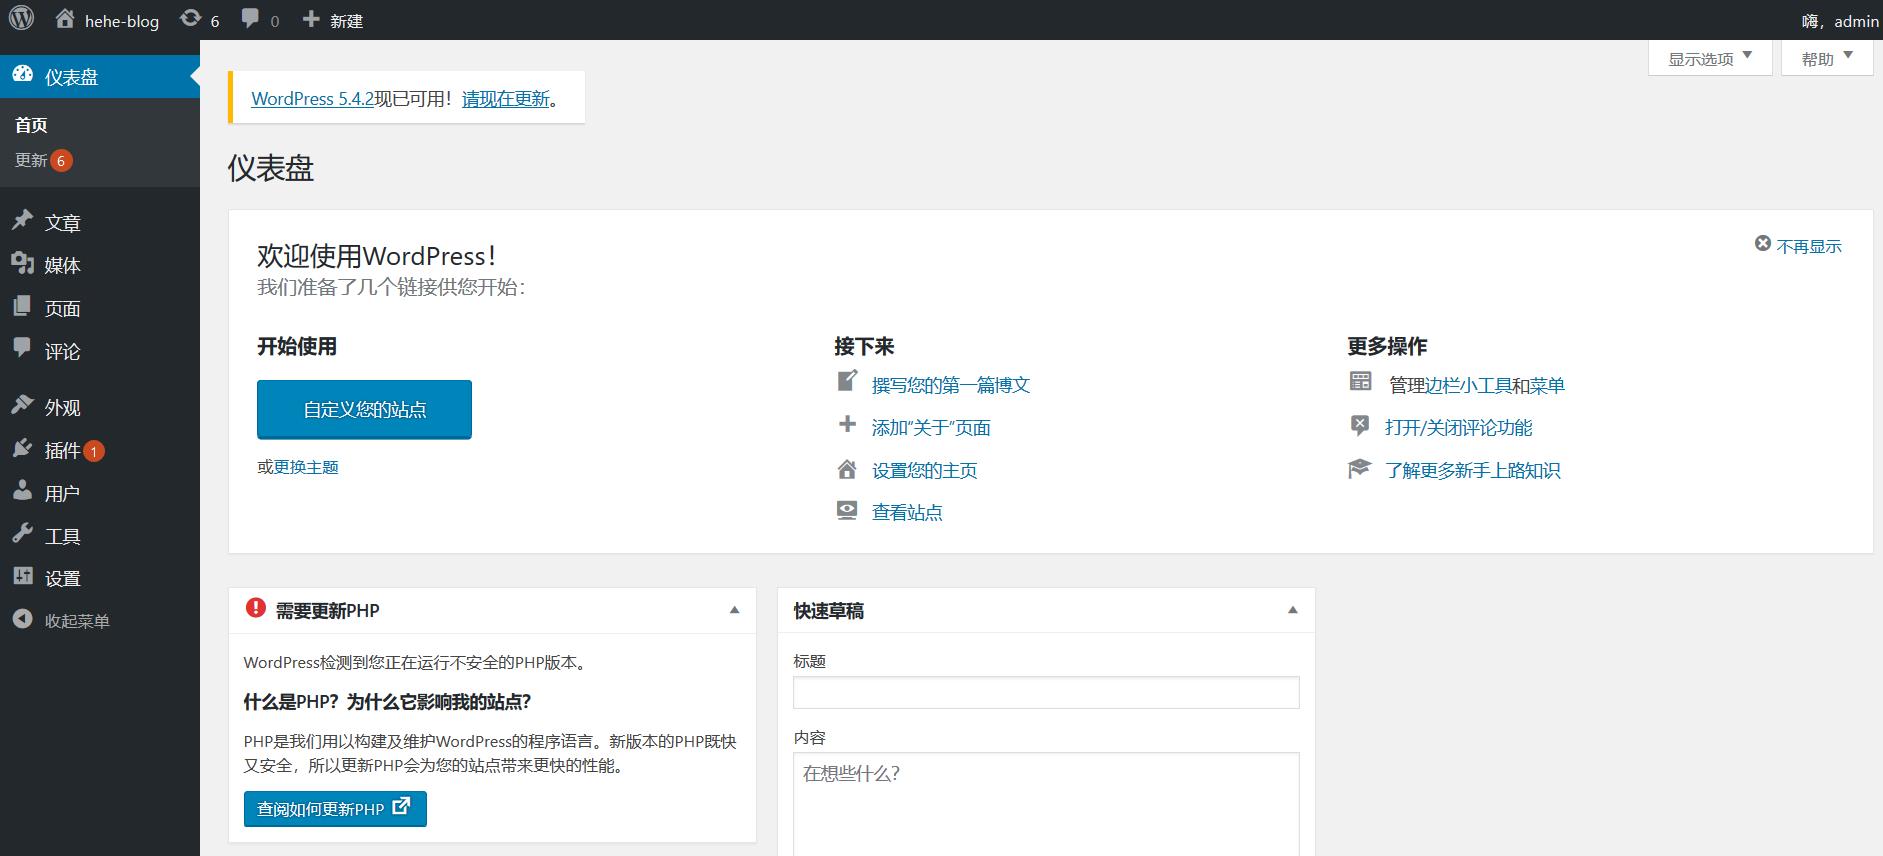Click the red warning icon in 需要更新PHP
1883x856 pixels.
(x=256, y=607)
